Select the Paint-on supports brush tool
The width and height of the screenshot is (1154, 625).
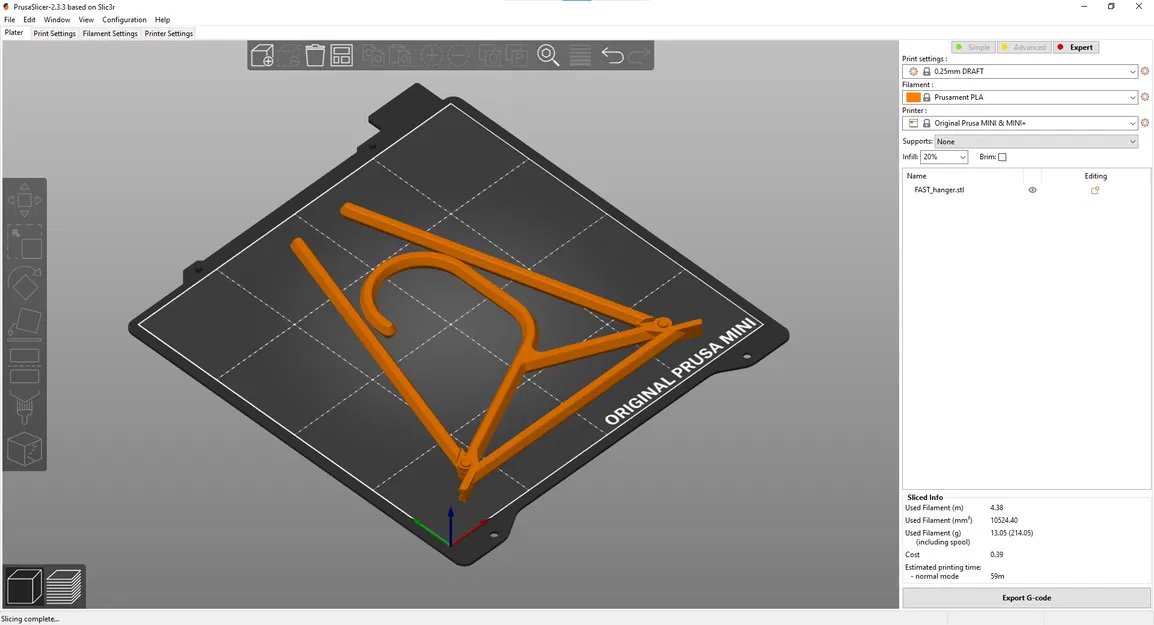coord(24,406)
